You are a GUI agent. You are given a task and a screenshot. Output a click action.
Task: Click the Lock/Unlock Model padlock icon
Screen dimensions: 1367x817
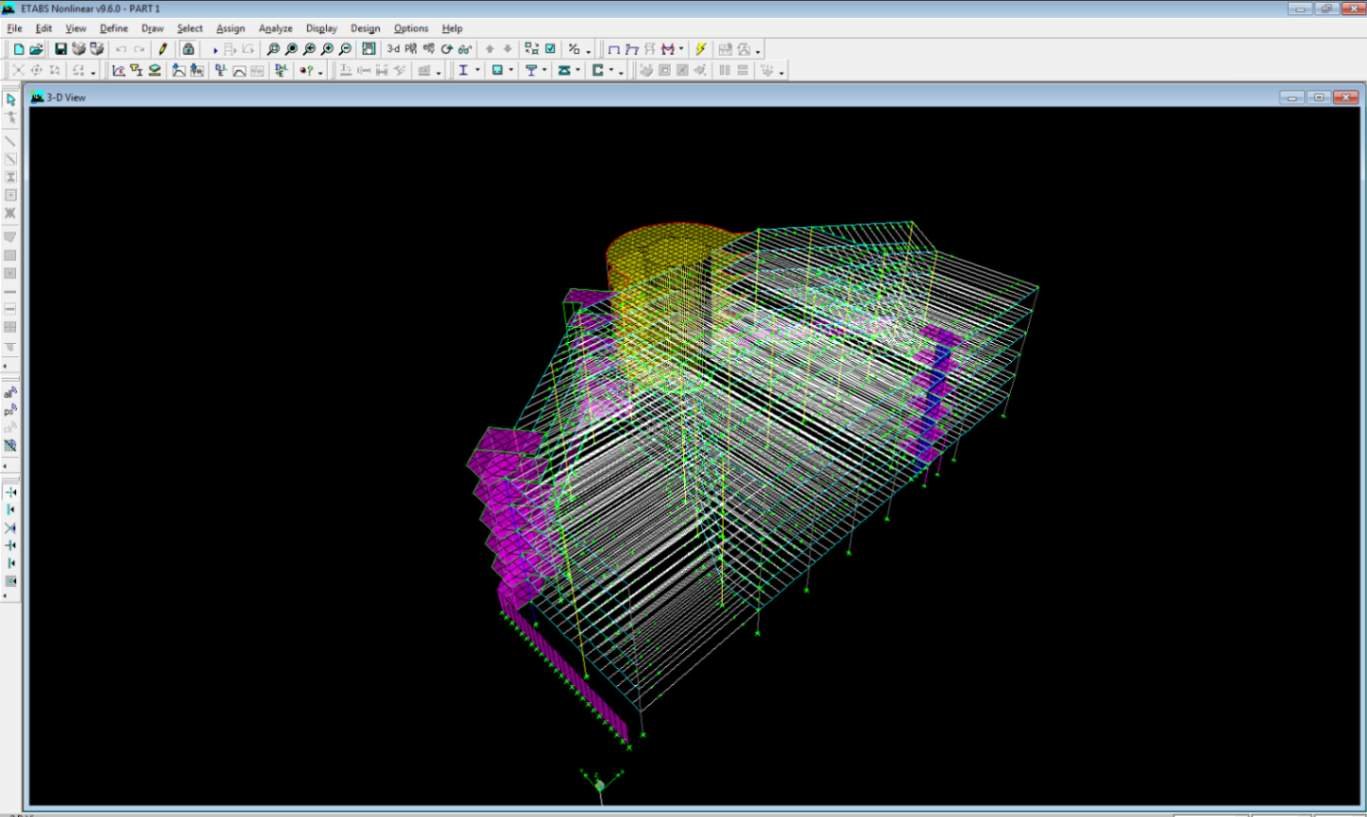click(188, 49)
